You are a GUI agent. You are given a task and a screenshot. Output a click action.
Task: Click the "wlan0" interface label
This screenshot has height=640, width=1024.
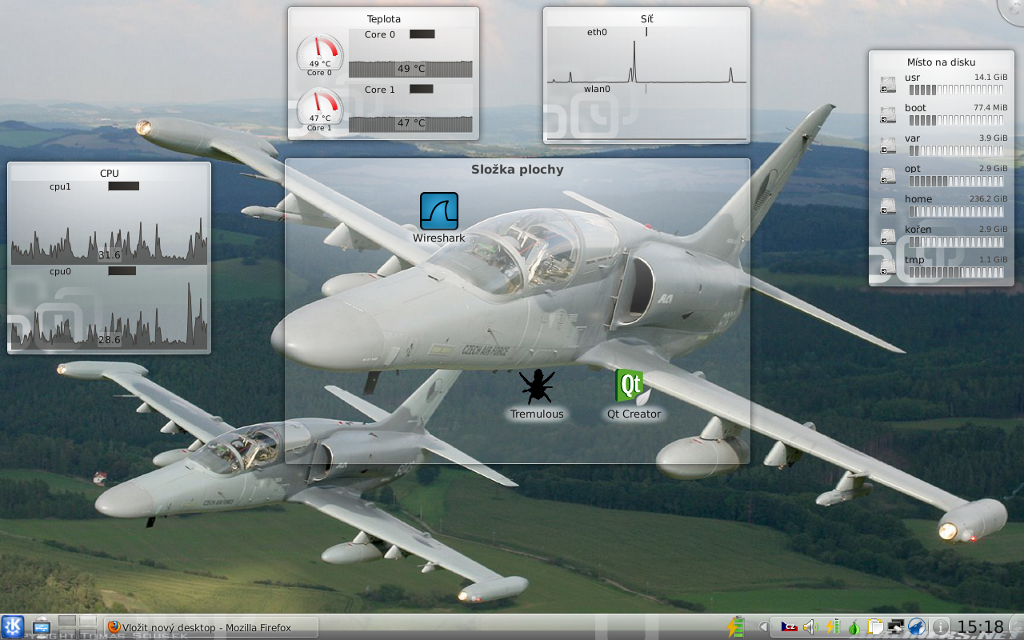(x=597, y=89)
